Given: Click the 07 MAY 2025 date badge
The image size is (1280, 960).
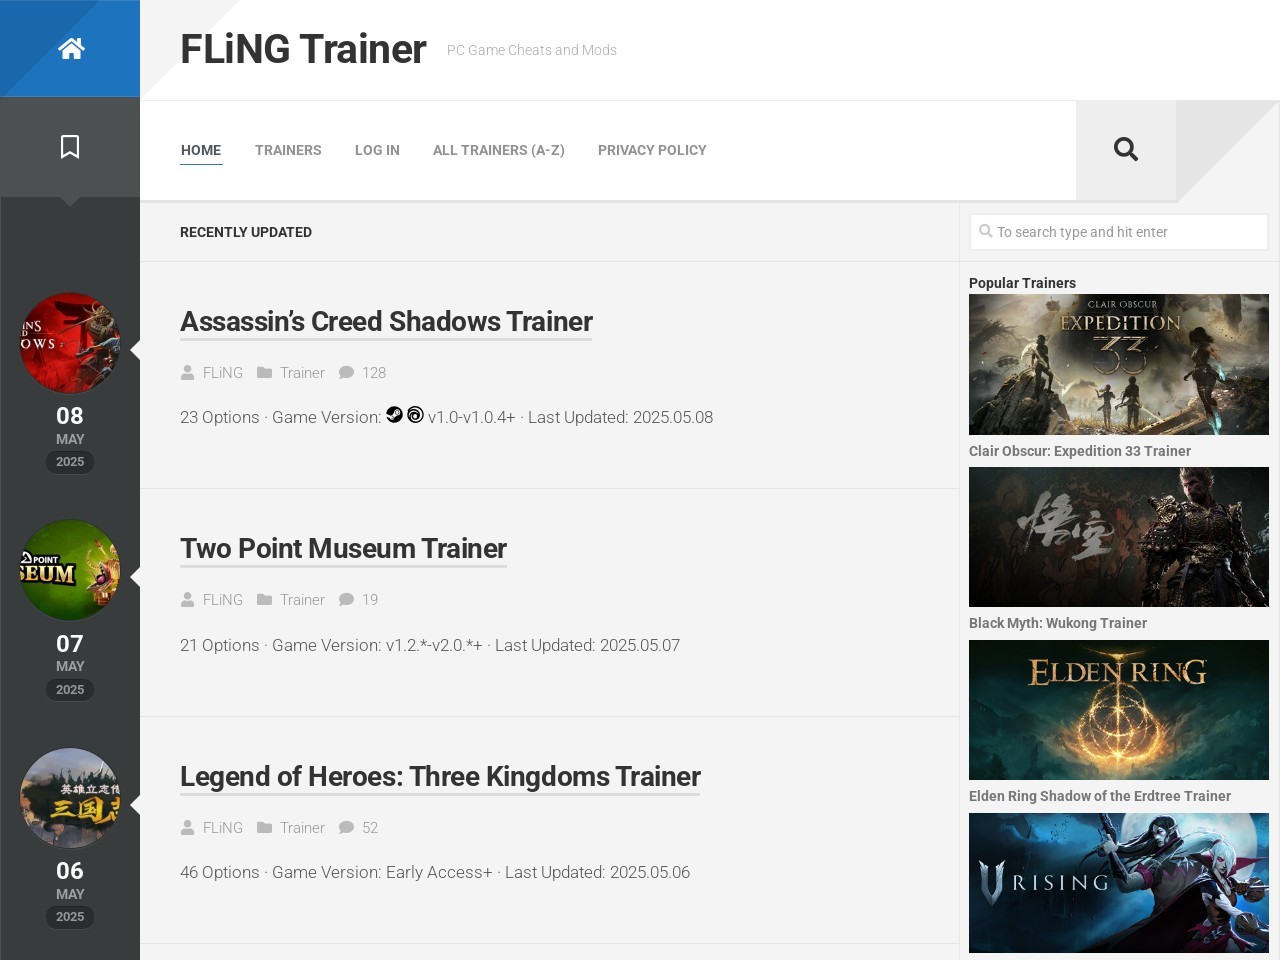Looking at the screenshot, I should click(x=70, y=665).
